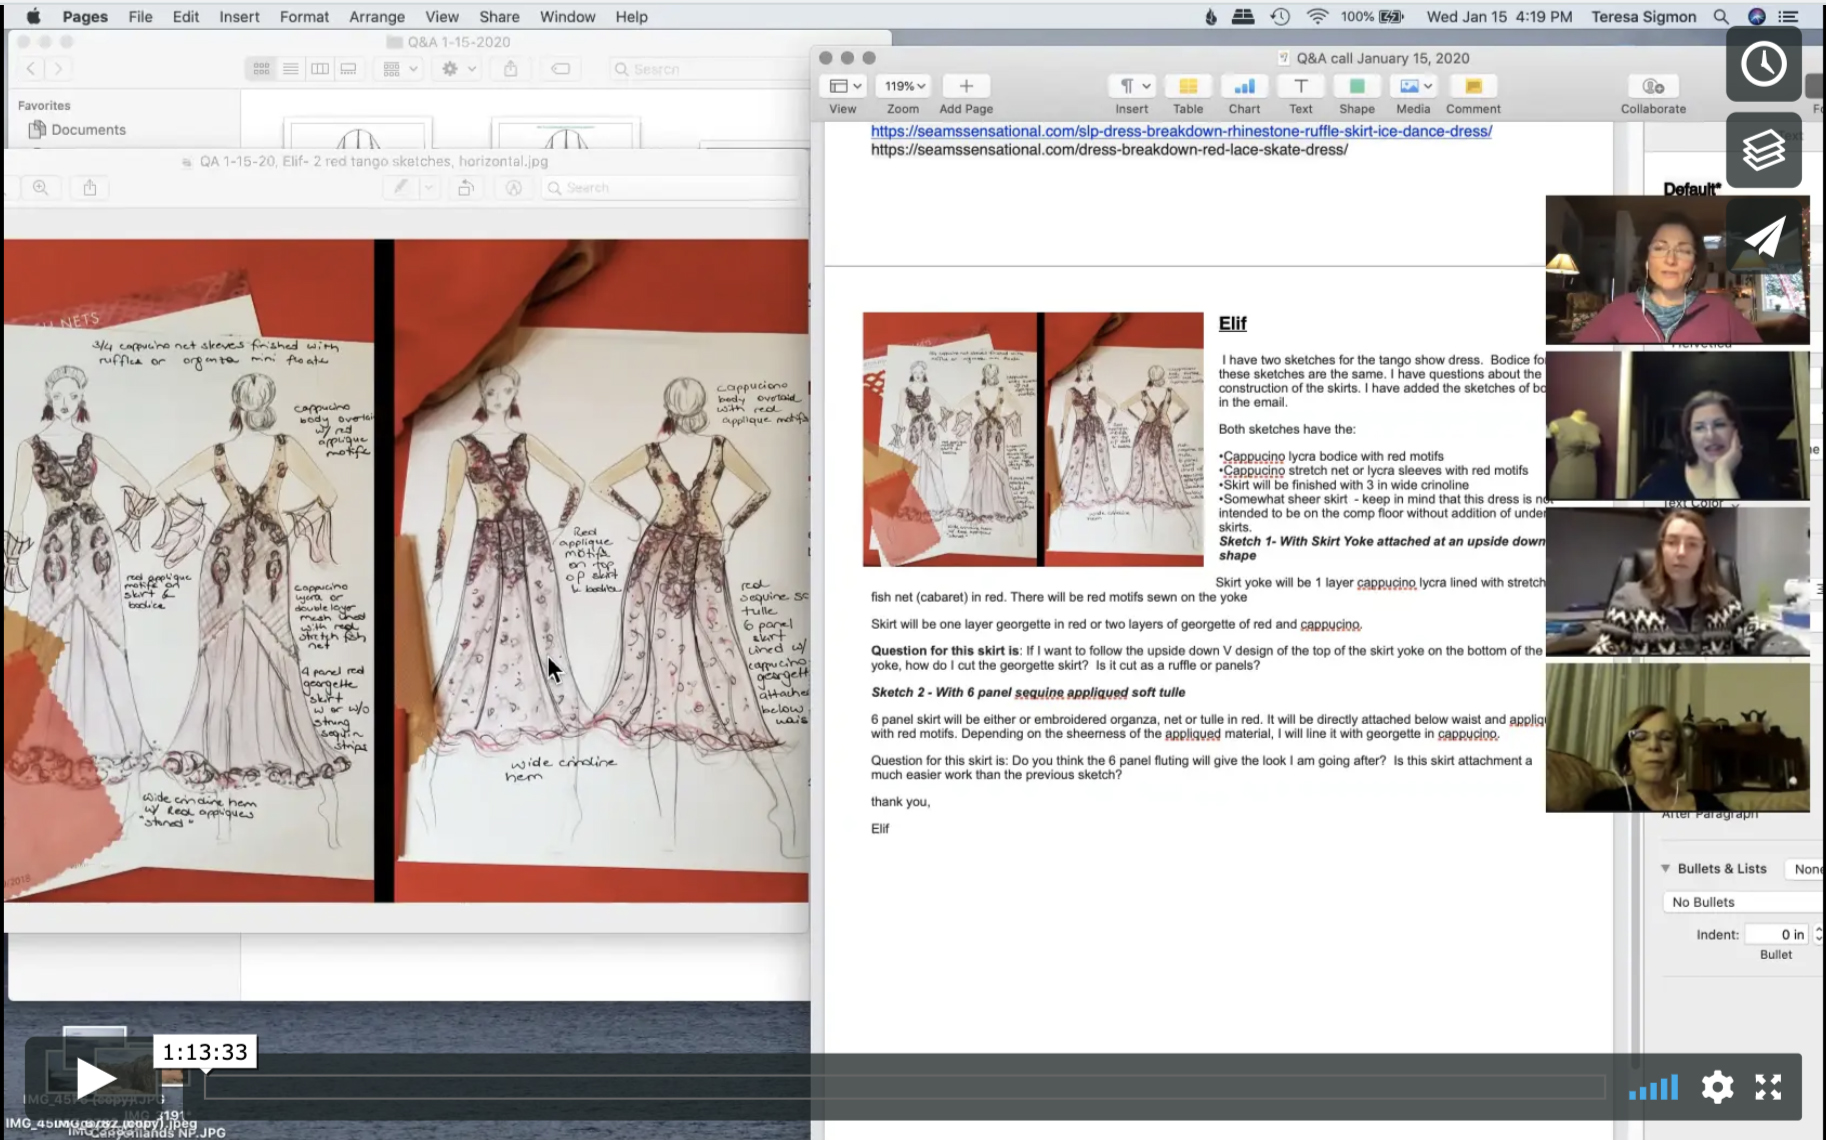Open the Shape tool in toolbar
Viewport: 1826px width, 1140px height.
pos(1356,87)
